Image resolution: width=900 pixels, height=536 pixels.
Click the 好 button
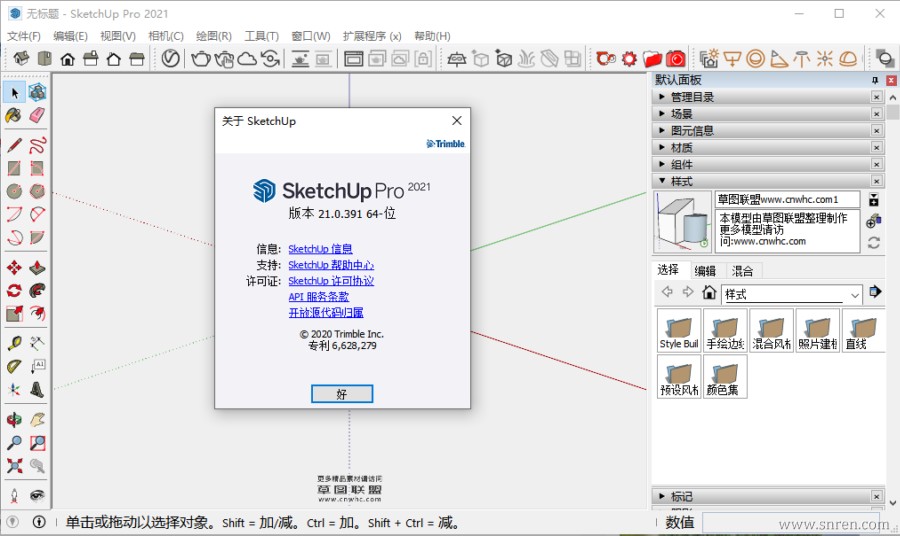point(342,394)
